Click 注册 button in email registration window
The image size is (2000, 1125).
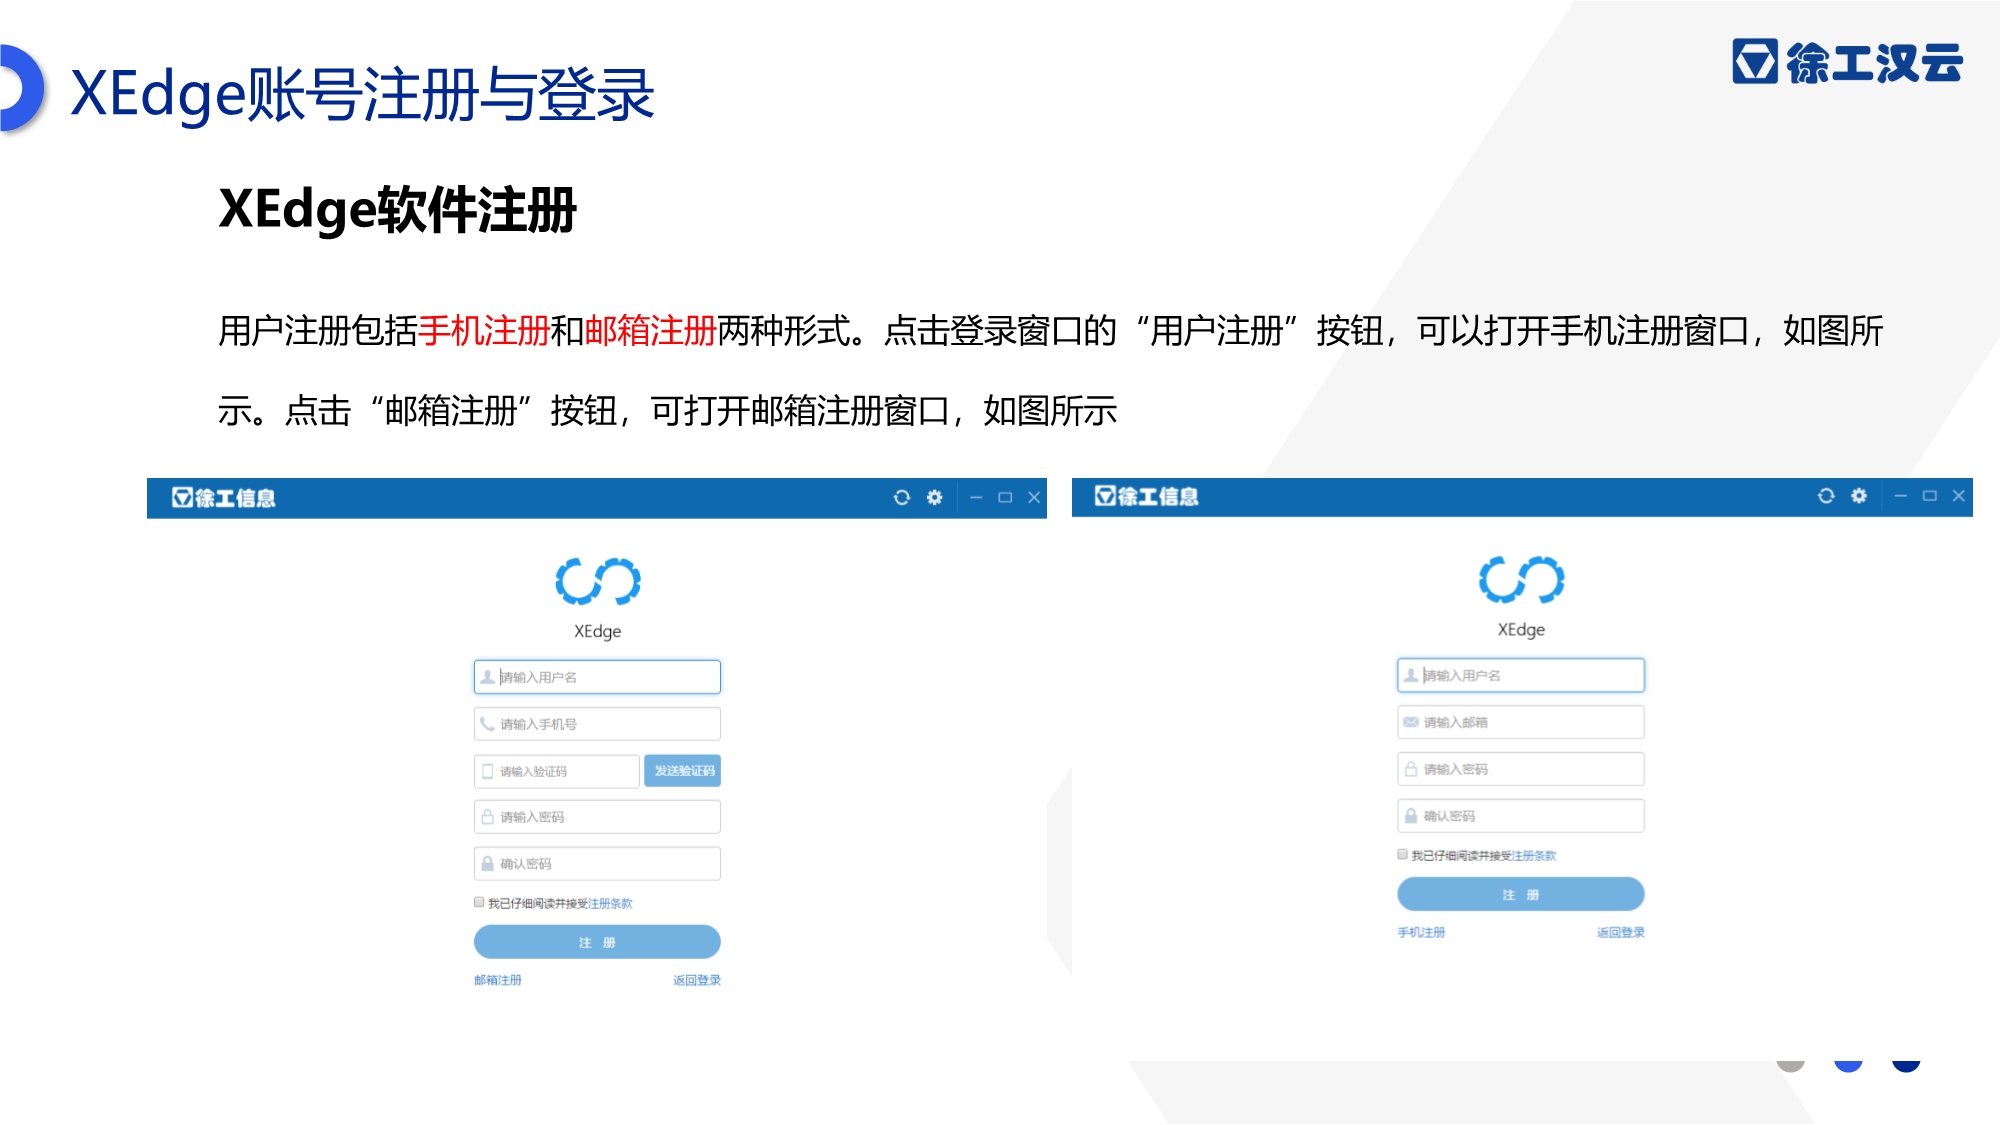(x=1520, y=894)
